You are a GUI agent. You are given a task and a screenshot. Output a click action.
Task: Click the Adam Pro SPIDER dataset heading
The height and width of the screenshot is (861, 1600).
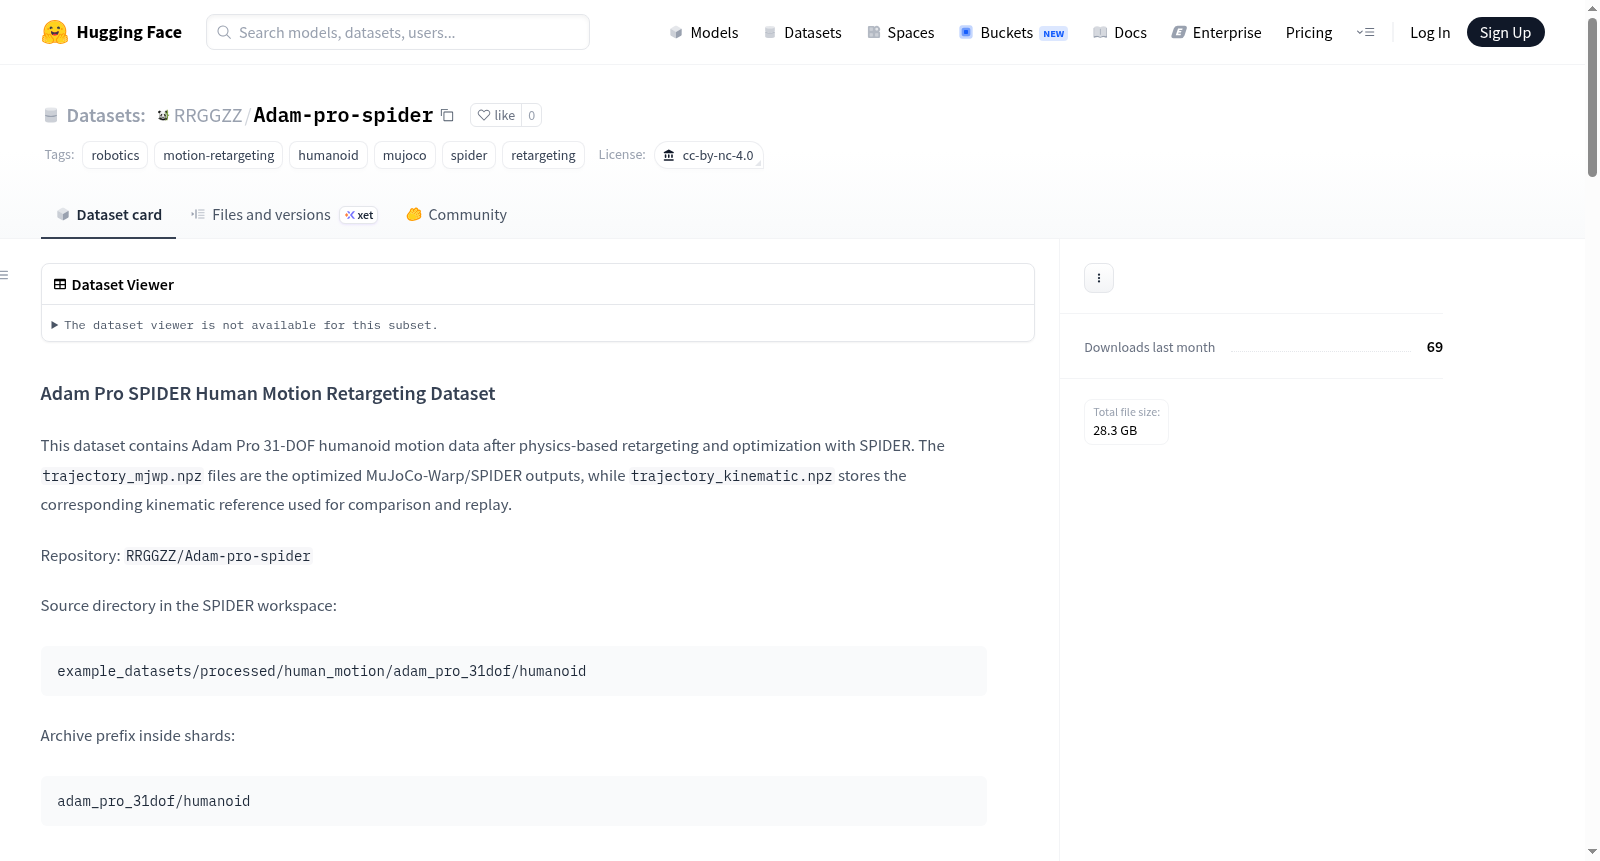[268, 393]
